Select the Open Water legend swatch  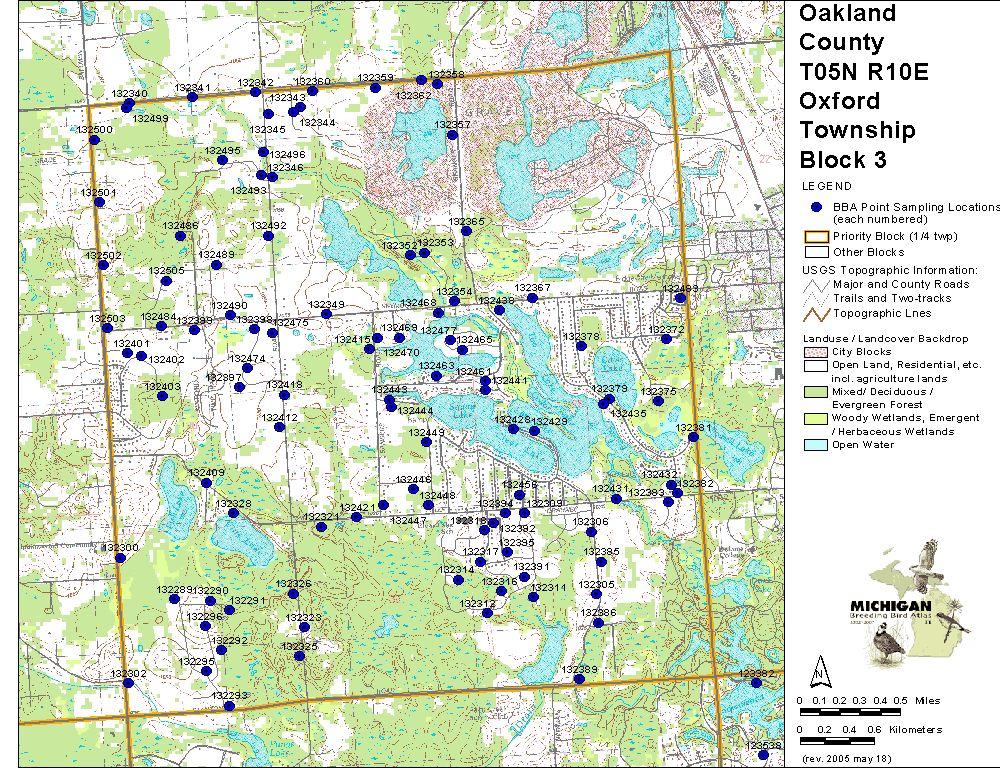click(816, 445)
